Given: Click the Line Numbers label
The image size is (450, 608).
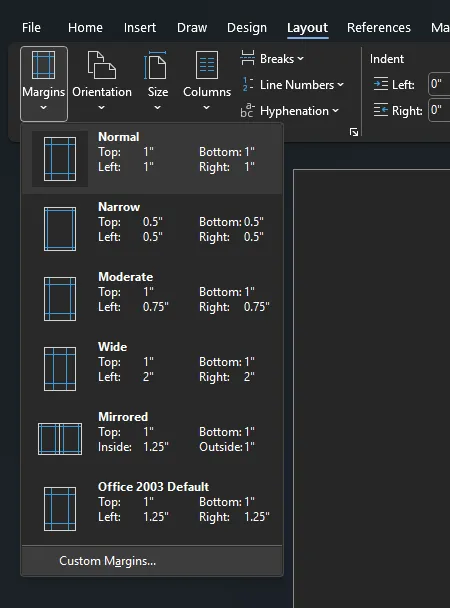Looking at the screenshot, I should coord(297,85).
